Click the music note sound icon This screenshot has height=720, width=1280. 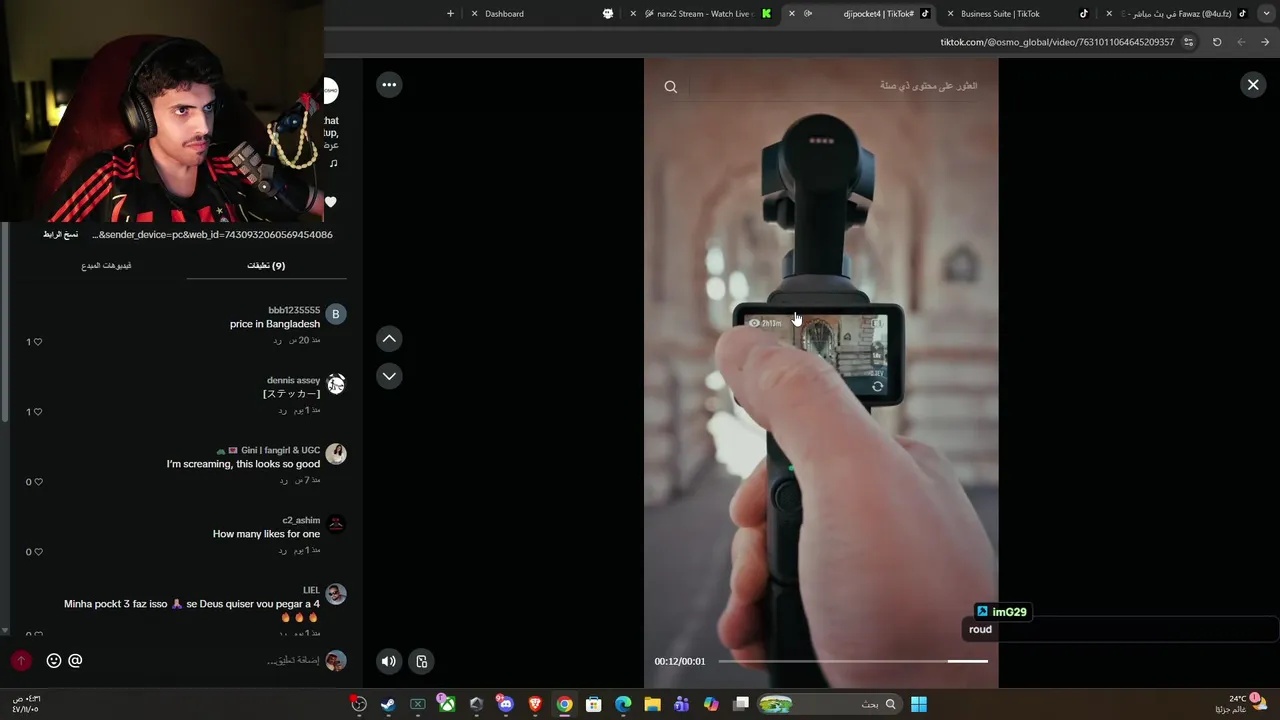coord(333,163)
